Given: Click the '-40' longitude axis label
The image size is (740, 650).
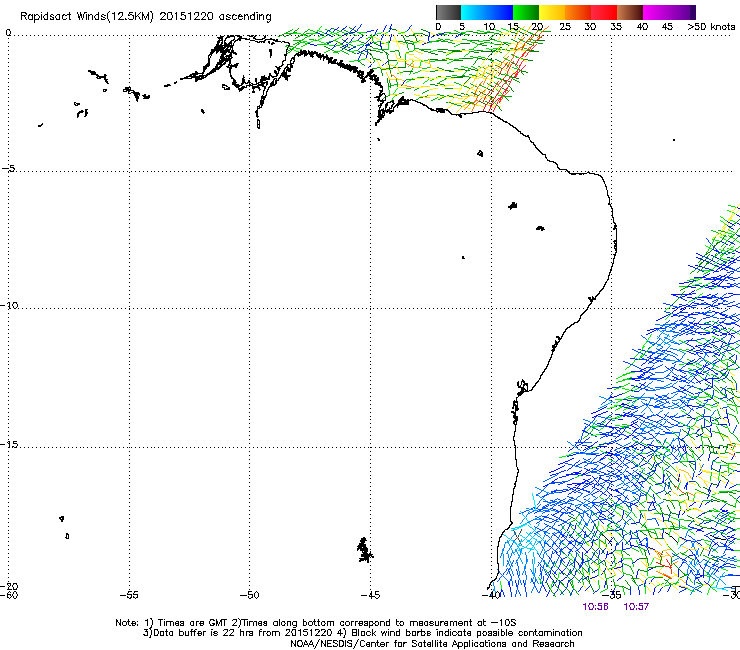Looking at the screenshot, I should (491, 595).
